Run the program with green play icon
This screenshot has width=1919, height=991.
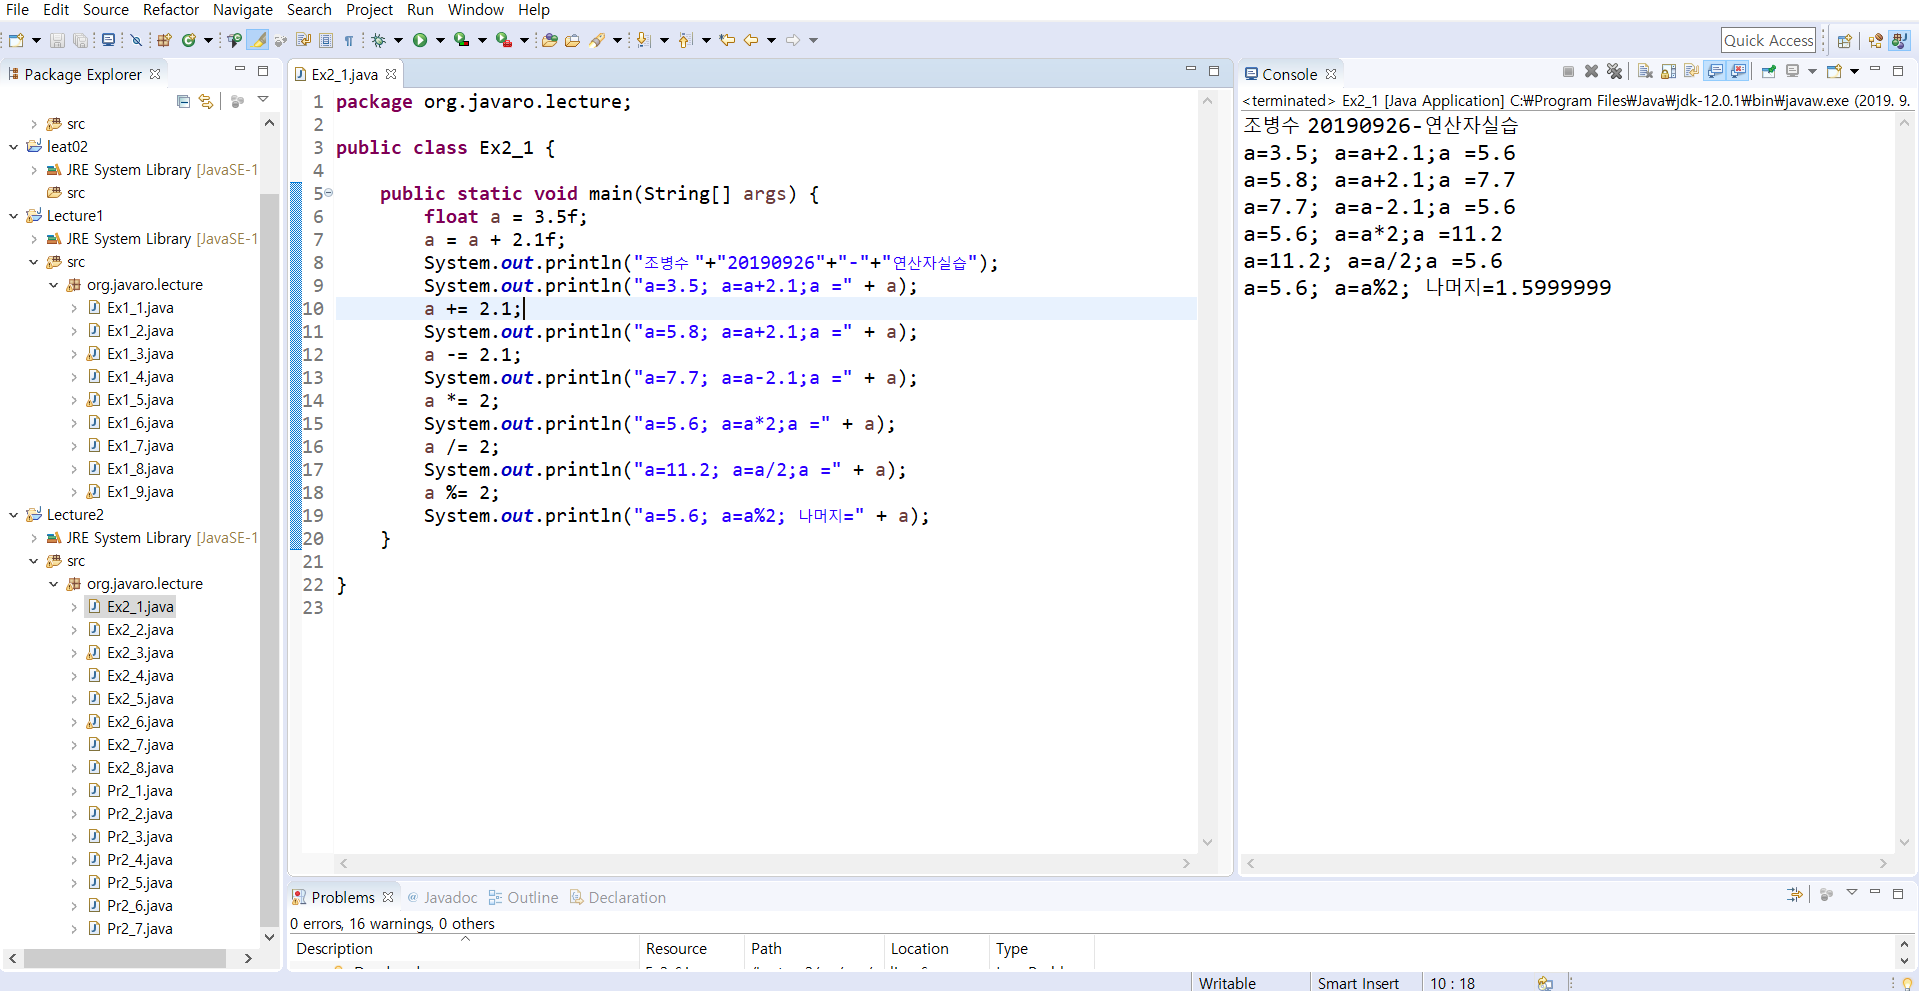[x=420, y=40]
